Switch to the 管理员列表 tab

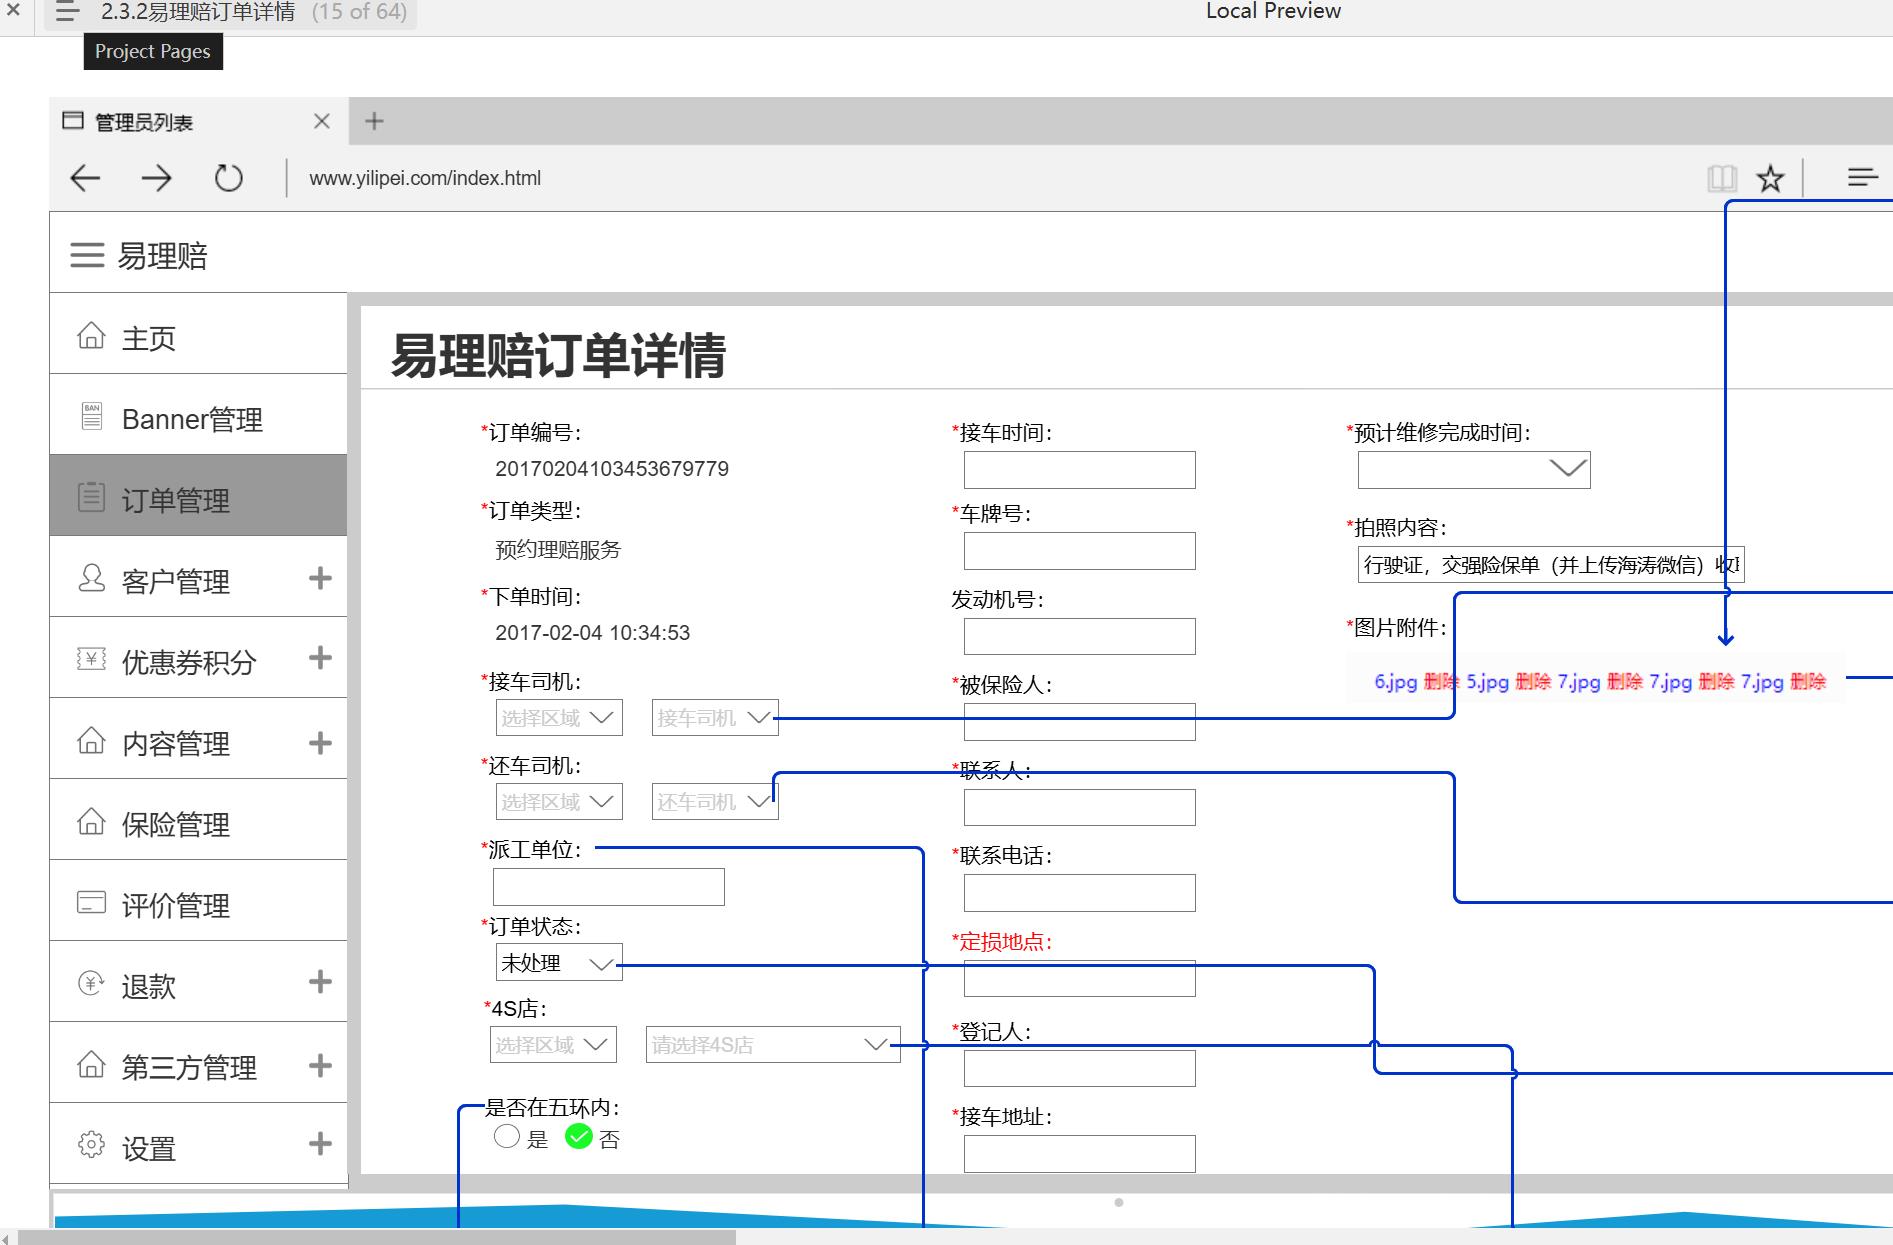pyautogui.click(x=199, y=121)
